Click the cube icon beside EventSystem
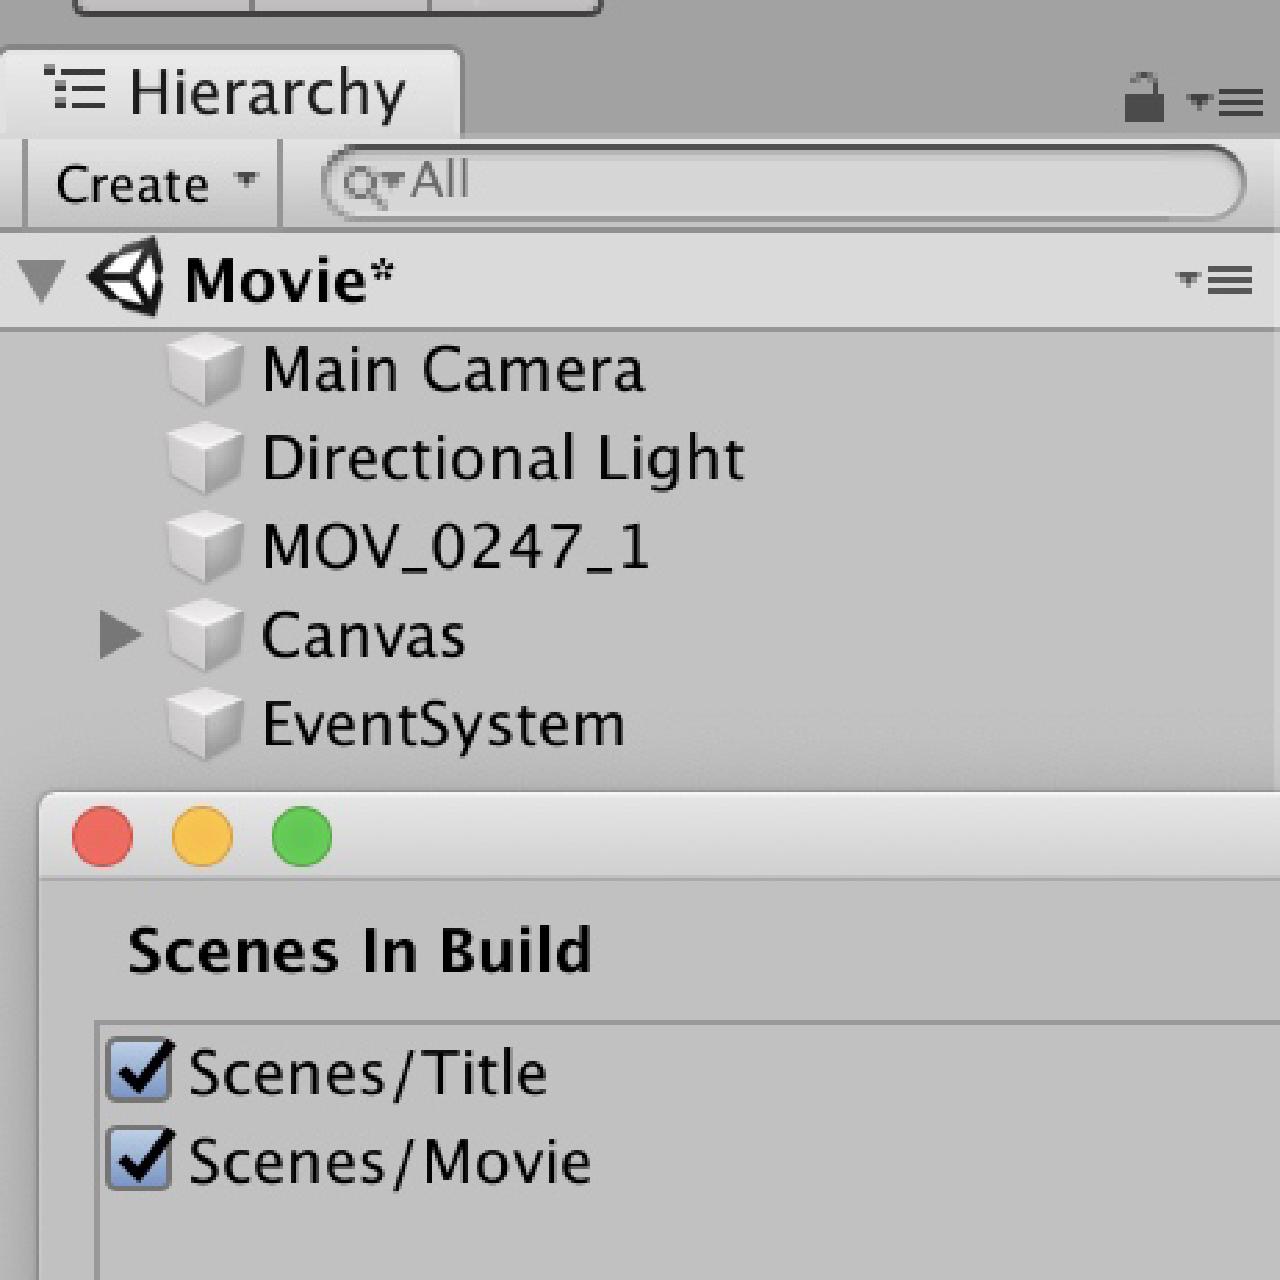The image size is (1280, 1280). (x=205, y=724)
